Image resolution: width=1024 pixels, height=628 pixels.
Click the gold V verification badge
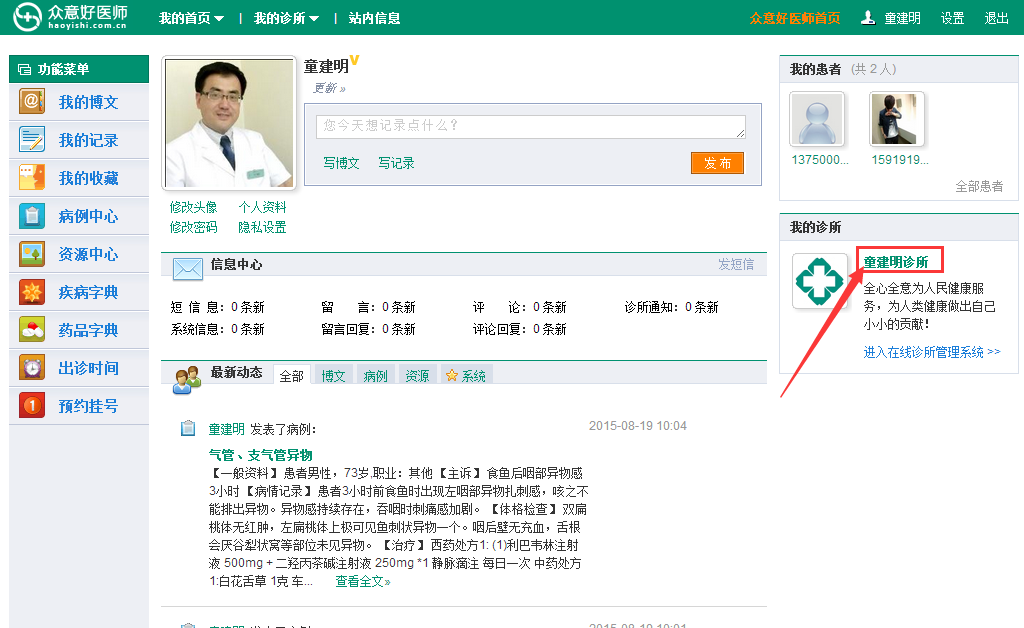(355, 61)
